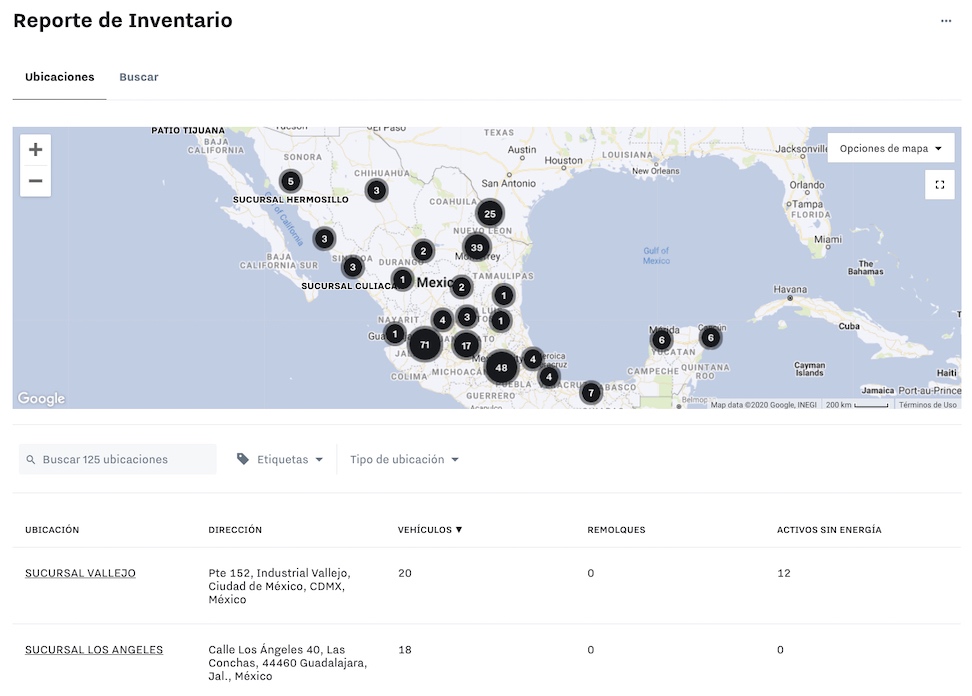
Task: Click the Activos sin energía column header
Action: [x=829, y=529]
